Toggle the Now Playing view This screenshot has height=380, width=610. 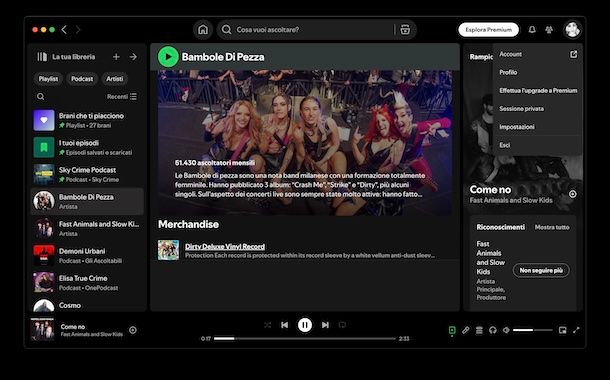click(452, 330)
